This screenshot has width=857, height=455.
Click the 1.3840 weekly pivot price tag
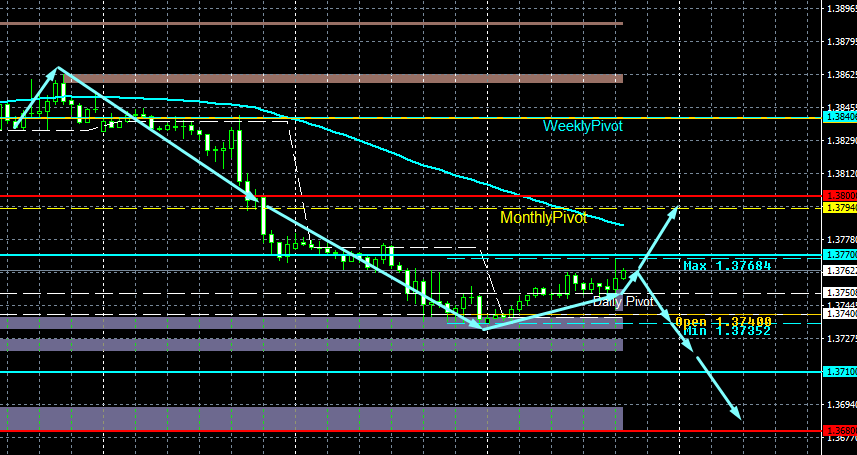pyautogui.click(x=840, y=117)
